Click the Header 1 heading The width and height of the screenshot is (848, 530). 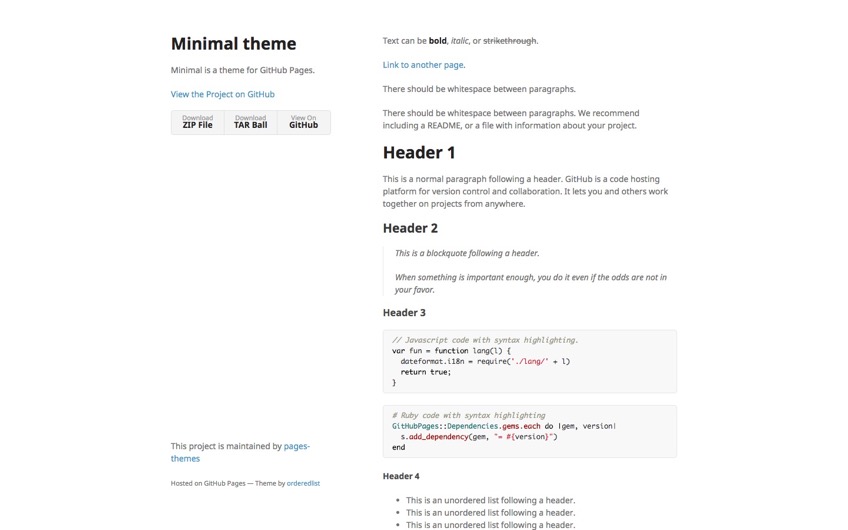(419, 152)
